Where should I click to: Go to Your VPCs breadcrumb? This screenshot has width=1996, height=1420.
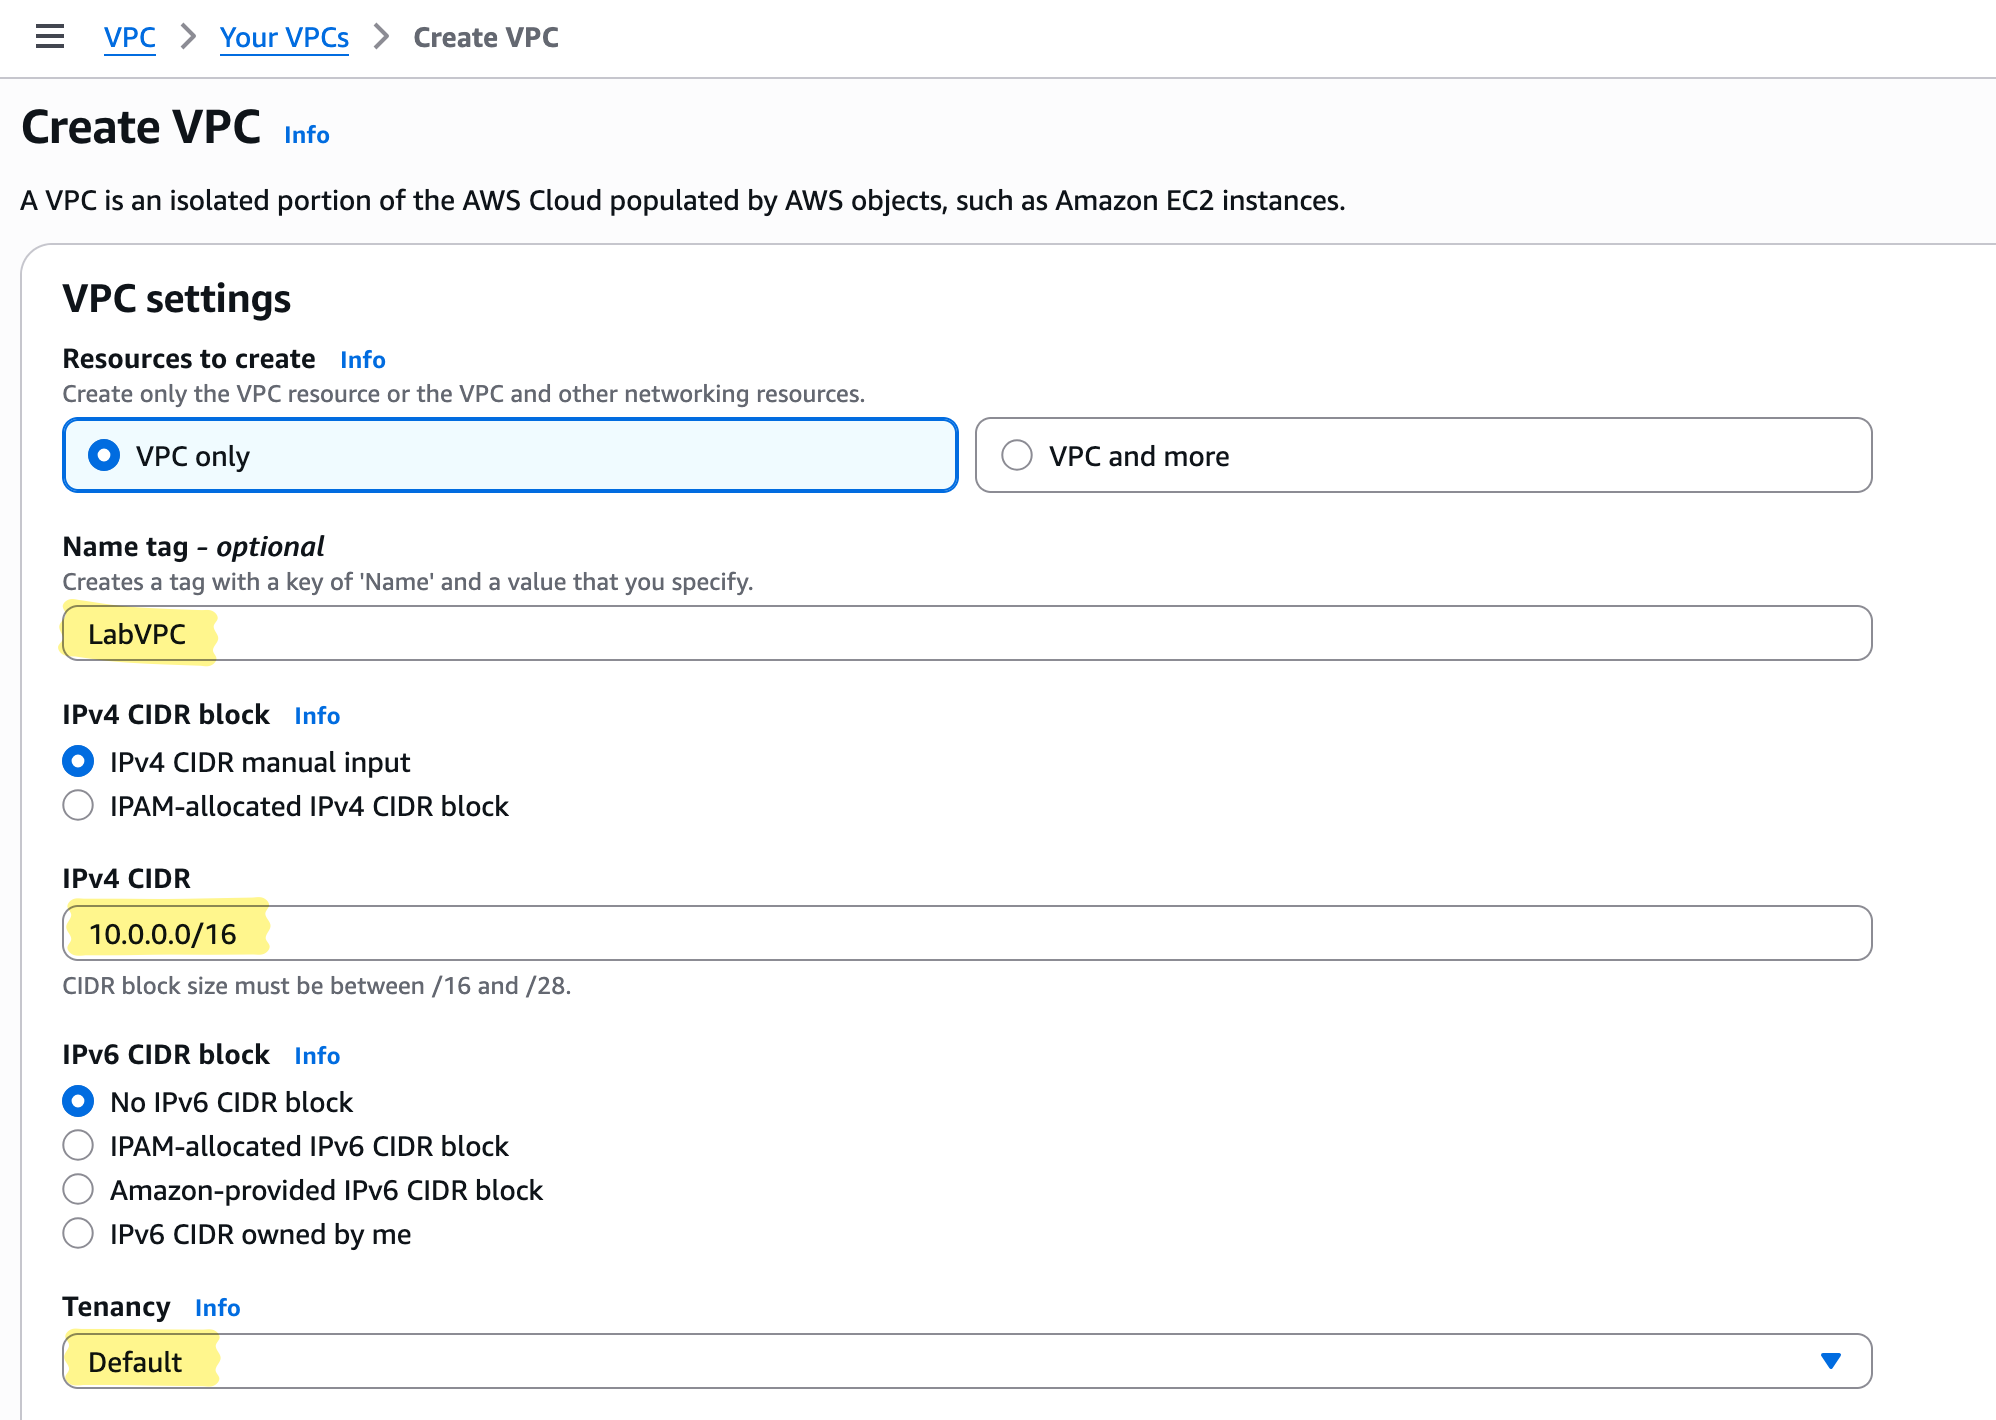point(284,37)
